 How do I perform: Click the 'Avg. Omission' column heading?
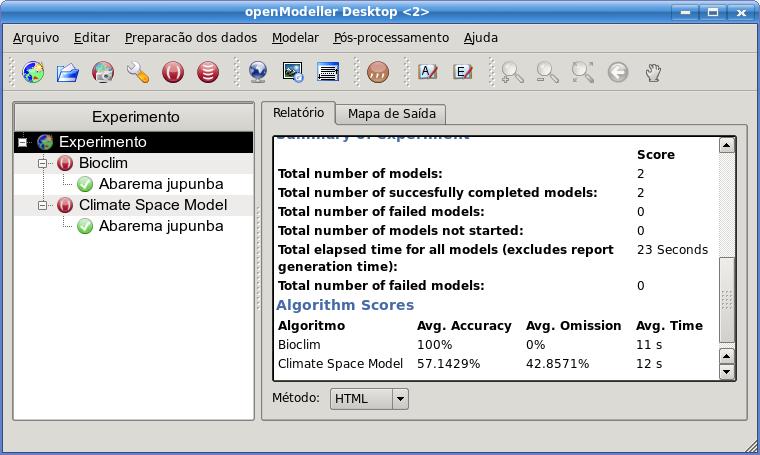573,326
